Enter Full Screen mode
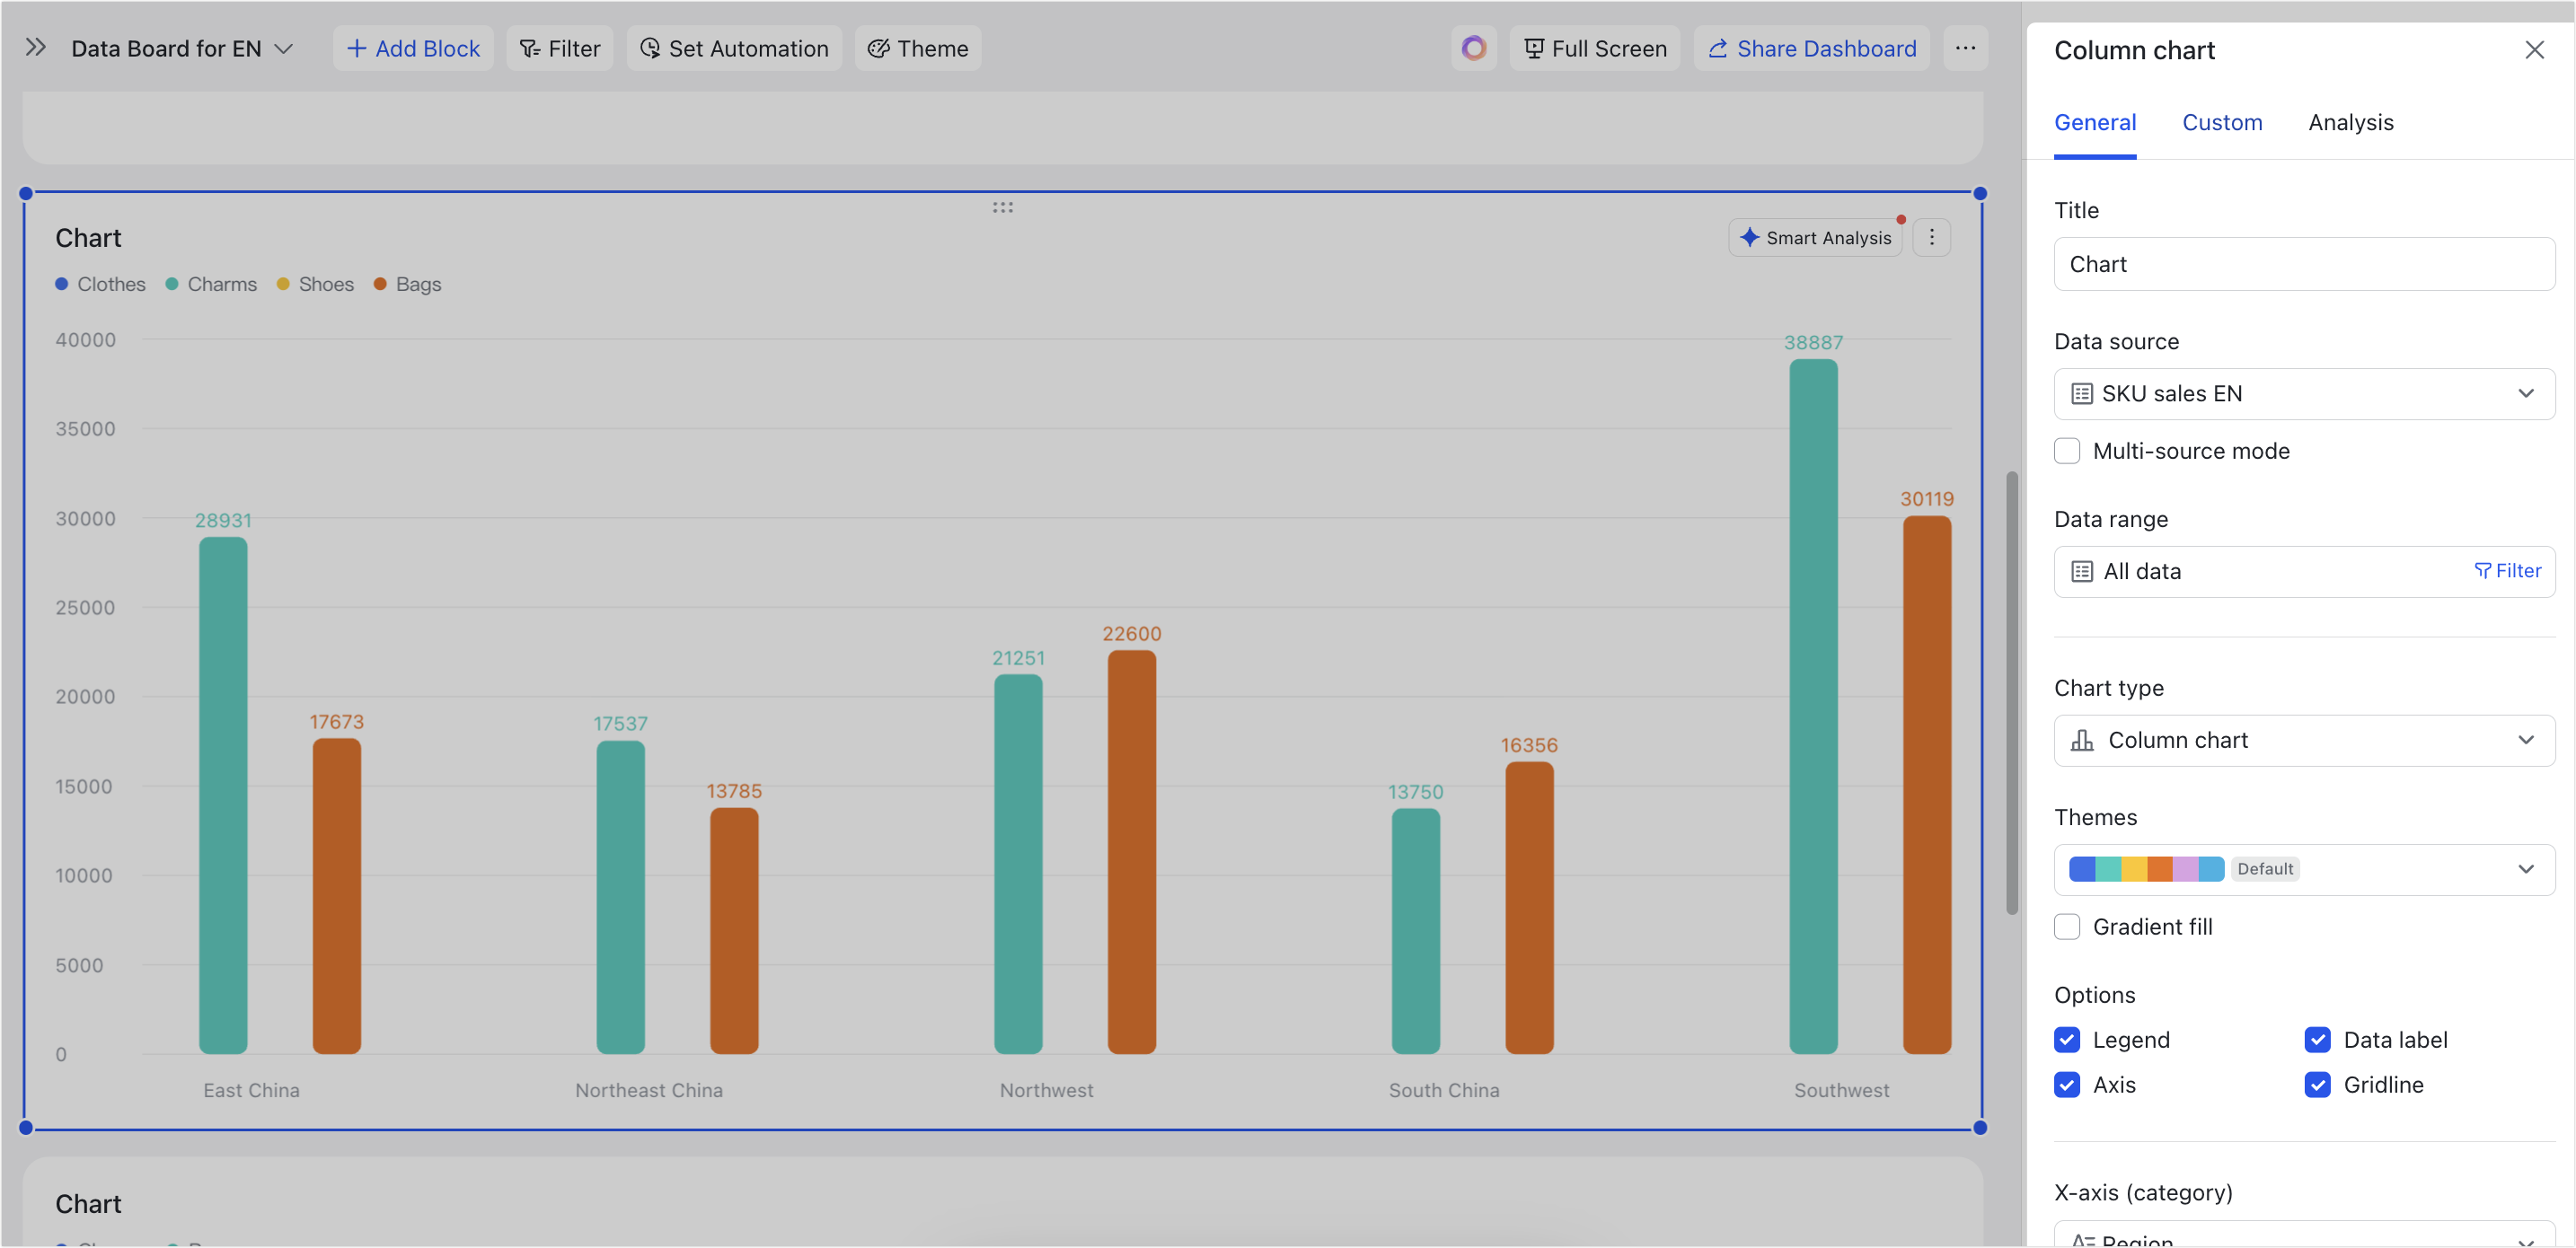Viewport: 2576px width, 1248px height. point(1595,48)
